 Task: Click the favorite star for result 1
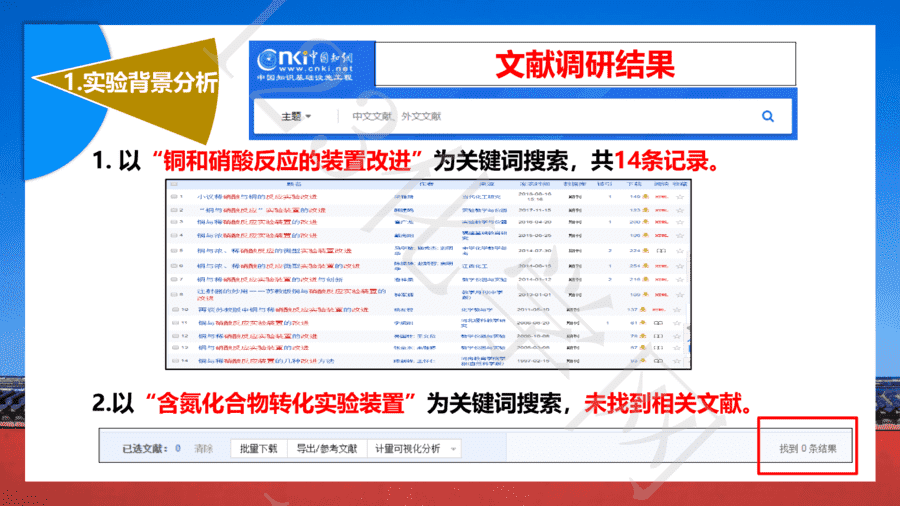tap(680, 197)
